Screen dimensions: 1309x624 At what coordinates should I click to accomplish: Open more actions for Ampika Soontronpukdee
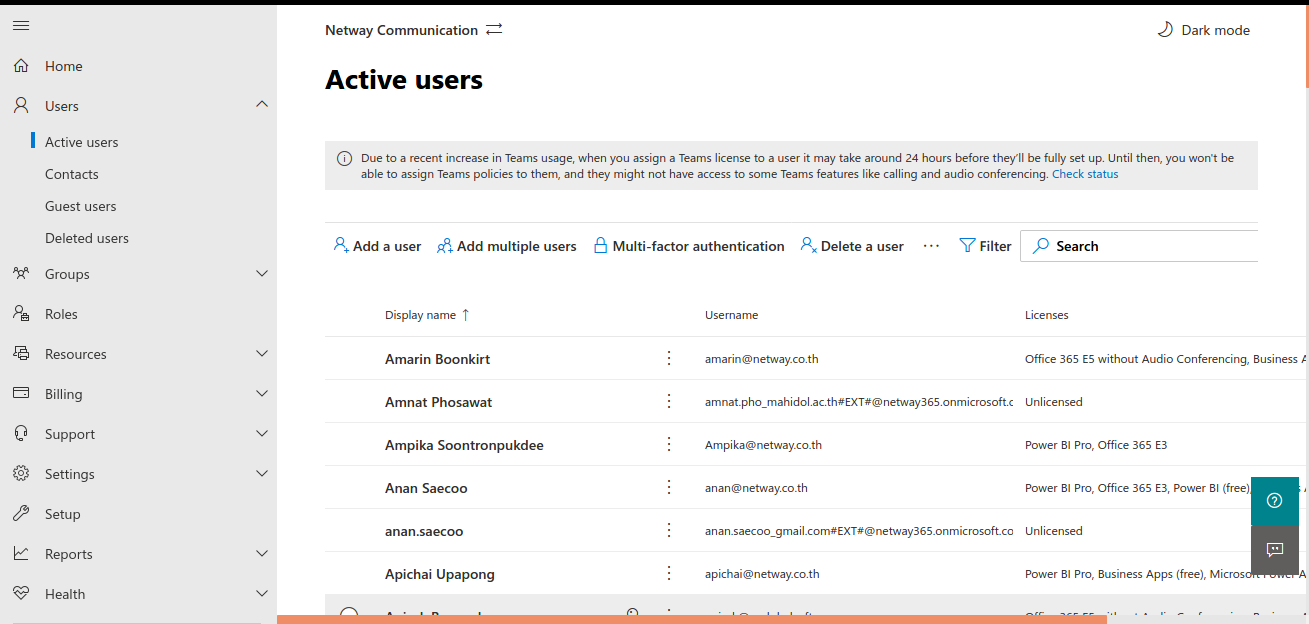pyautogui.click(x=669, y=444)
